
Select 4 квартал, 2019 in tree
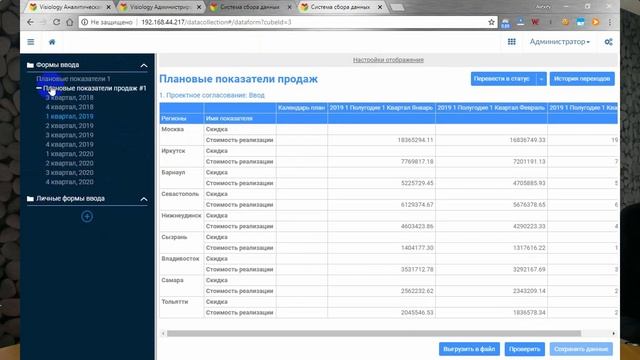69,144
